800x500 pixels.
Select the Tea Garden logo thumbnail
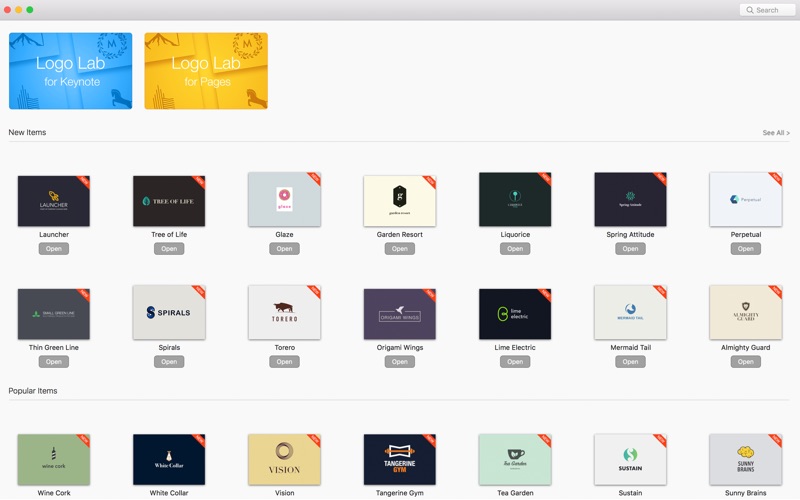point(515,460)
